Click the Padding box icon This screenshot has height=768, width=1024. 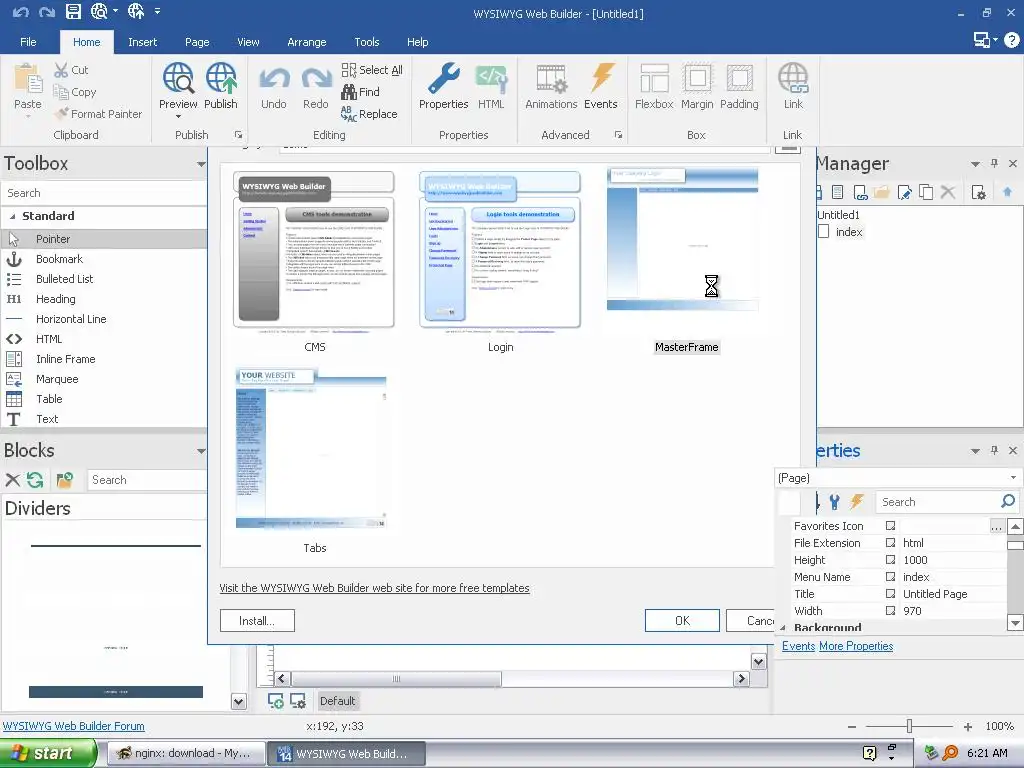click(x=739, y=78)
